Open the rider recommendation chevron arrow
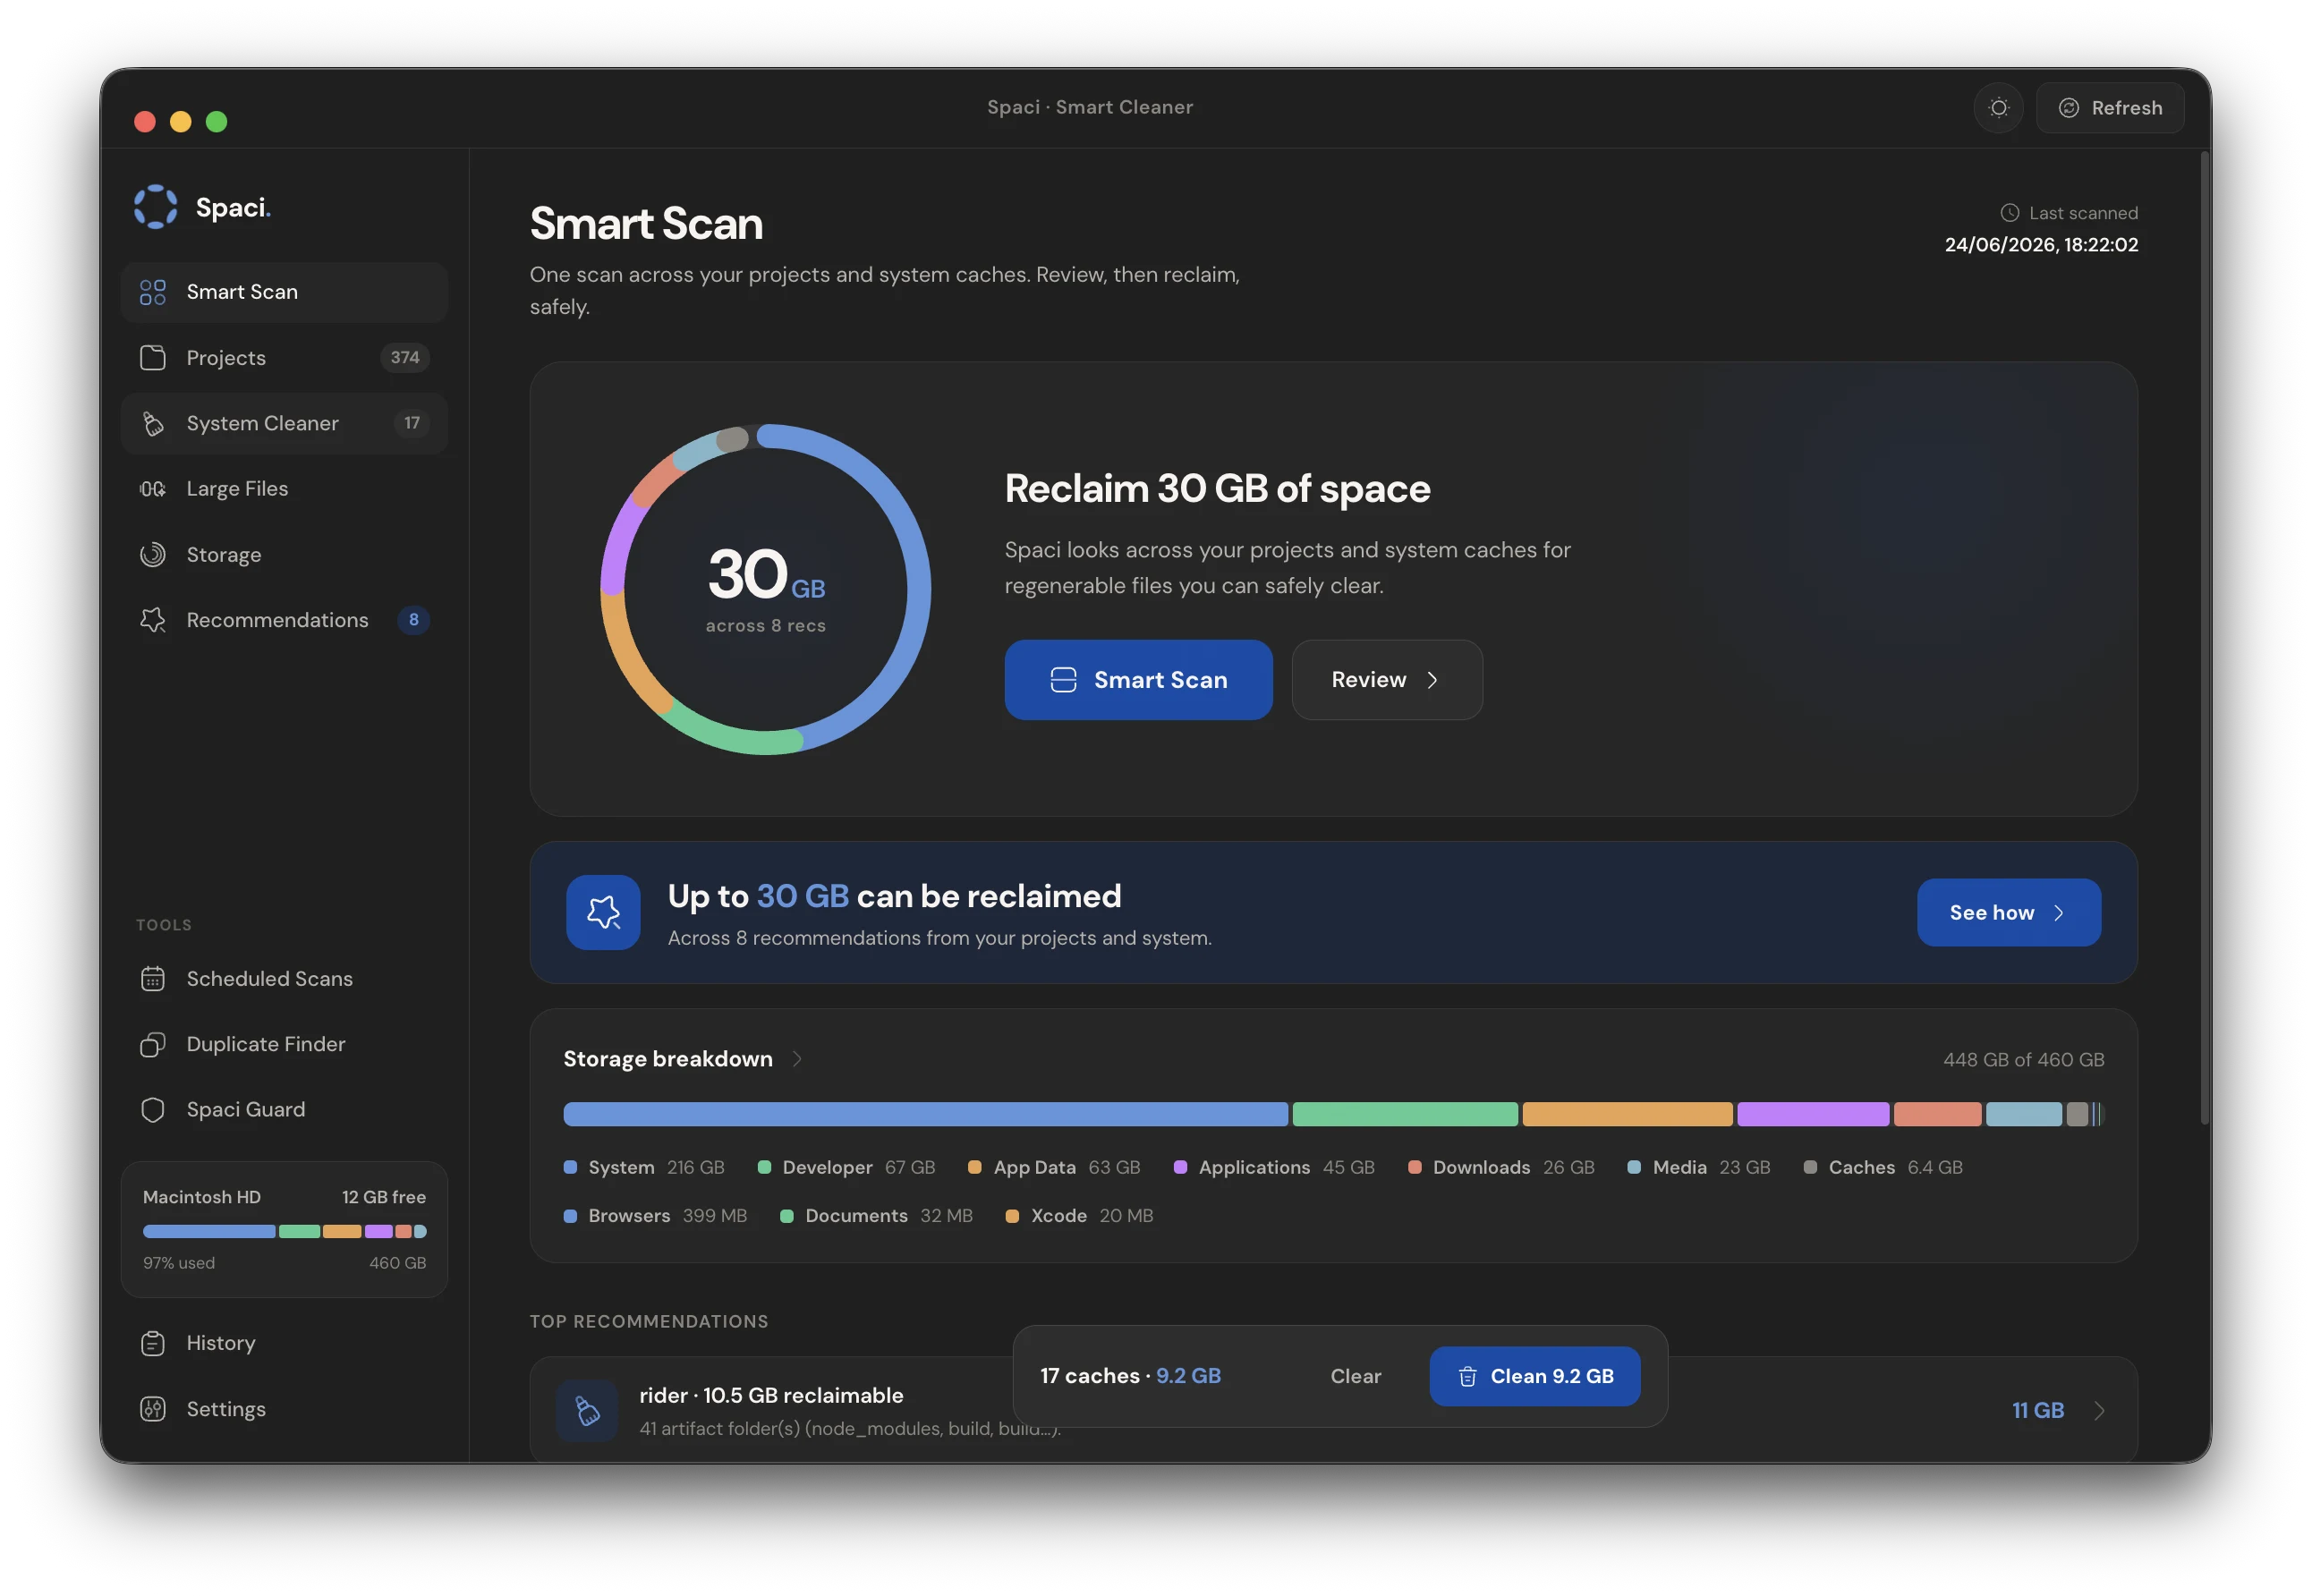This screenshot has height=1596, width=2312. pyautogui.click(x=2099, y=1410)
